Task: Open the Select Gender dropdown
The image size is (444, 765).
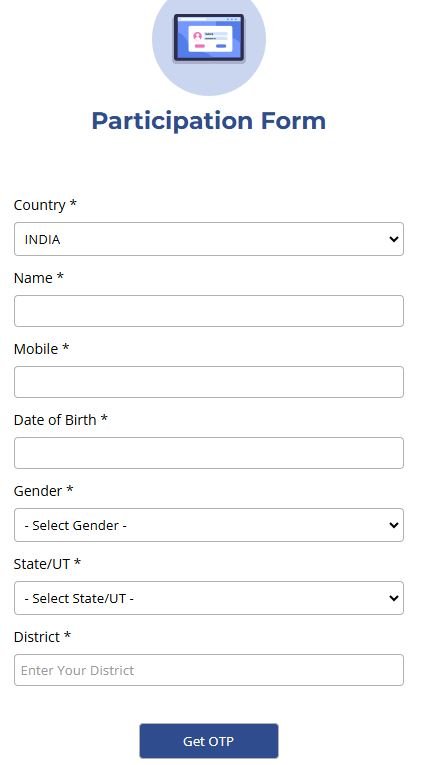Action: click(209, 525)
